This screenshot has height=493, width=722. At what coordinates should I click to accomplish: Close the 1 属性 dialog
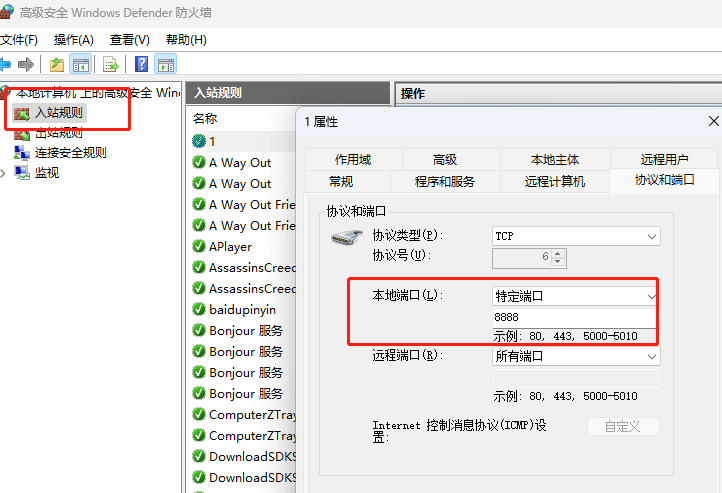712,121
